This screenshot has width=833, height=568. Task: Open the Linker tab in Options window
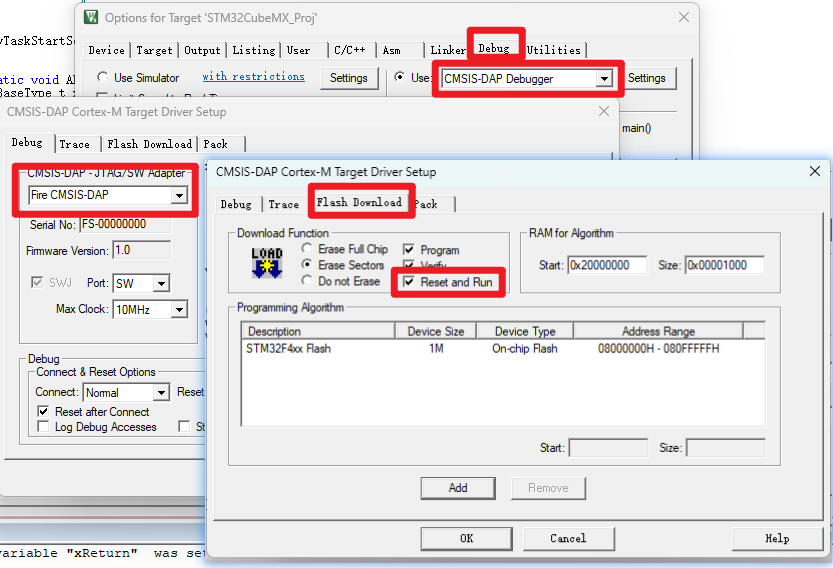pos(447,50)
